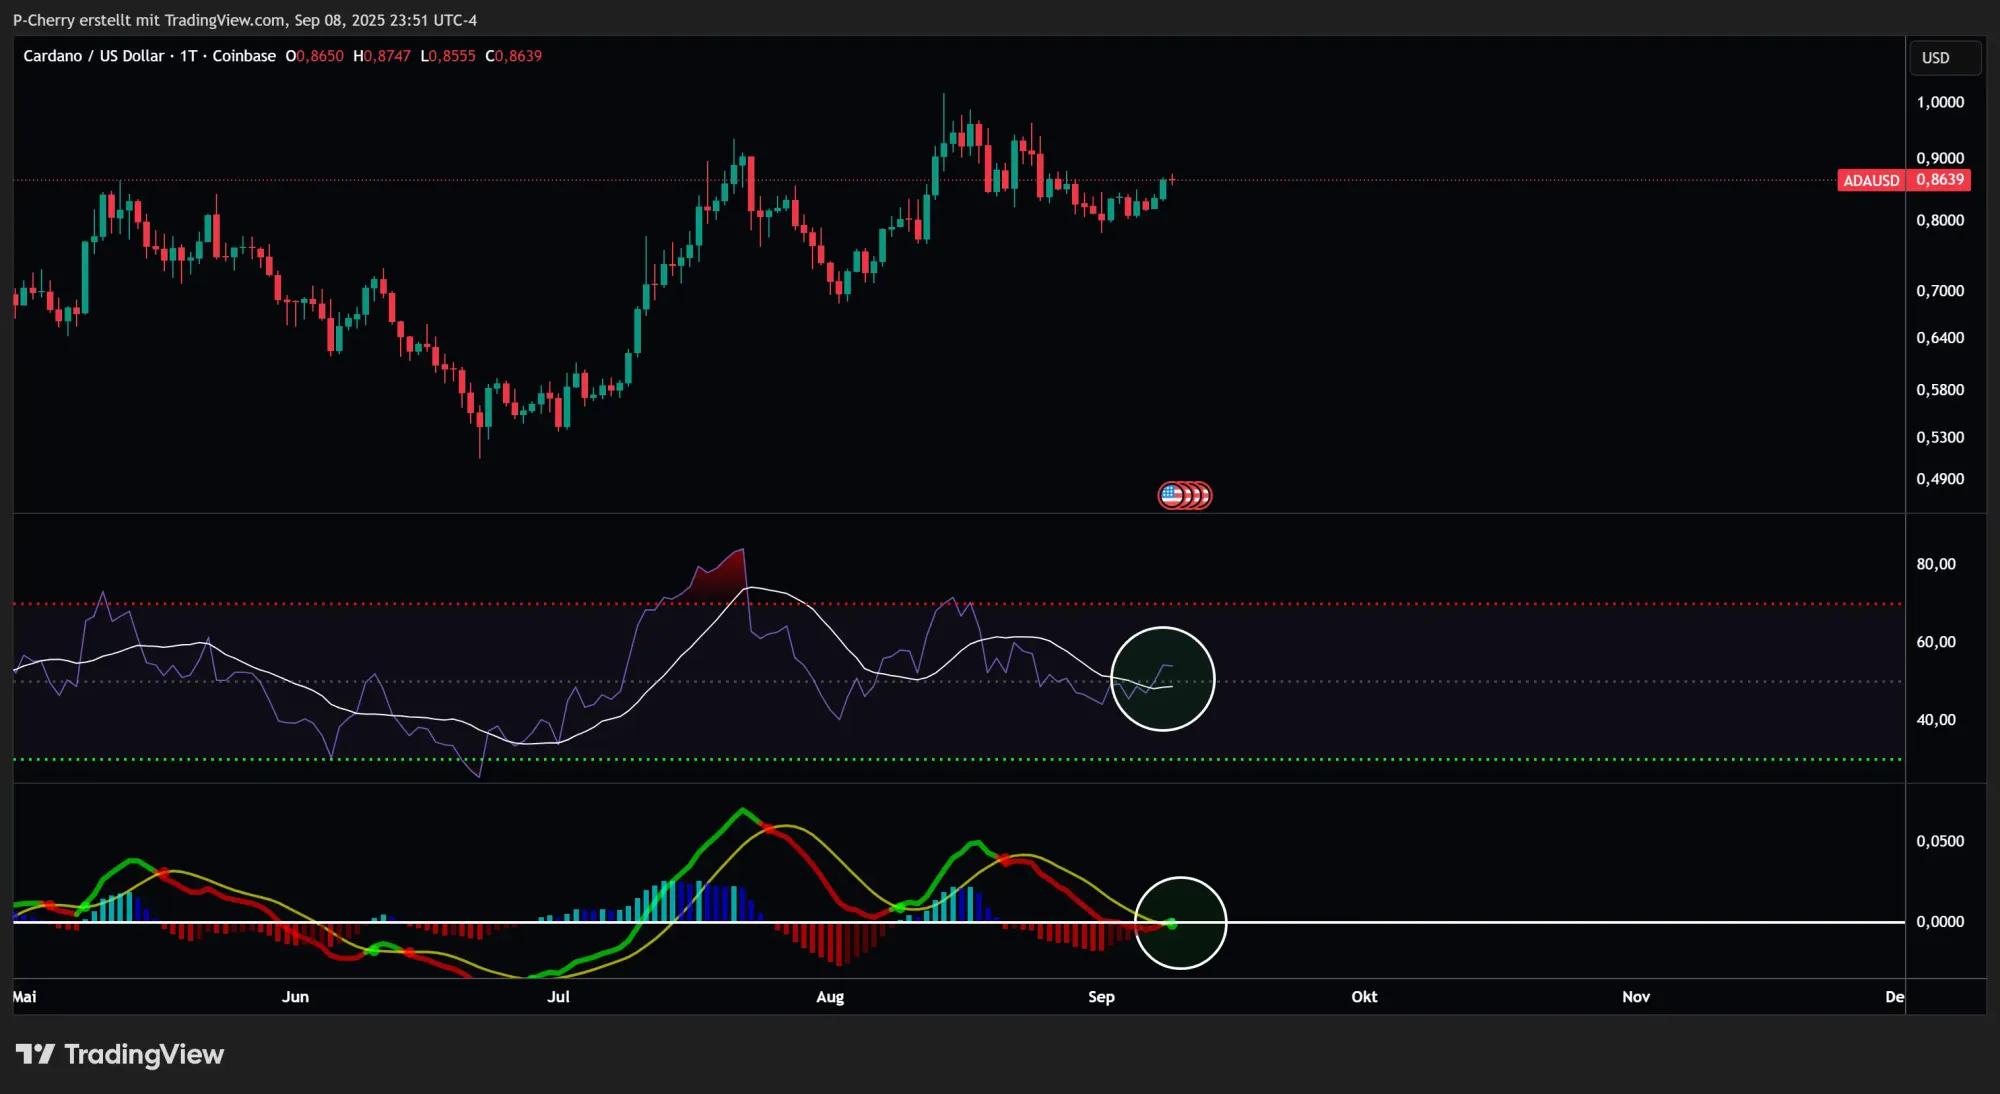Click the 0,8639 current price tag
The image size is (2000, 1094).
coord(1939,180)
